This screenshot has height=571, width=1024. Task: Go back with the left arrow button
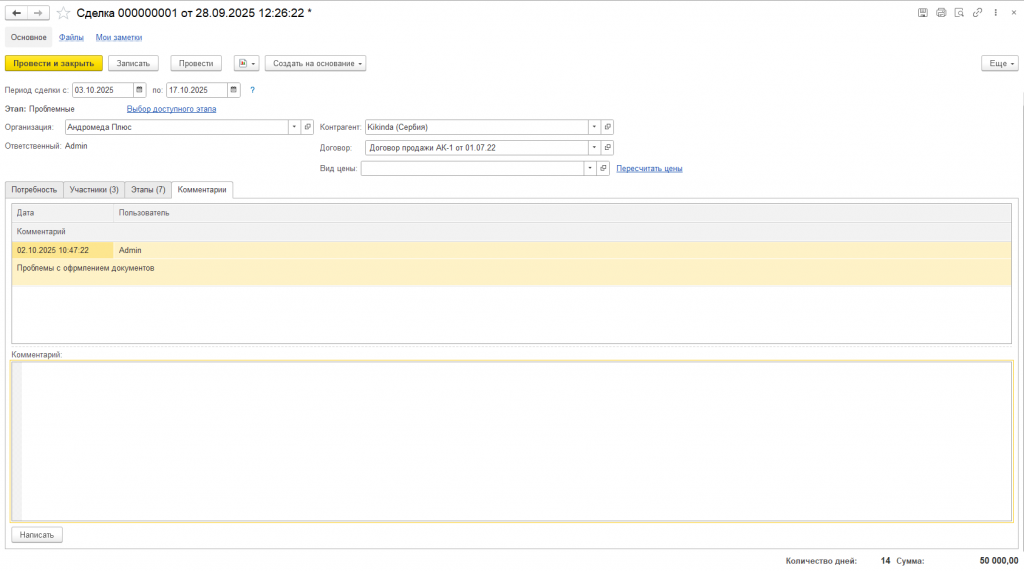coord(16,13)
